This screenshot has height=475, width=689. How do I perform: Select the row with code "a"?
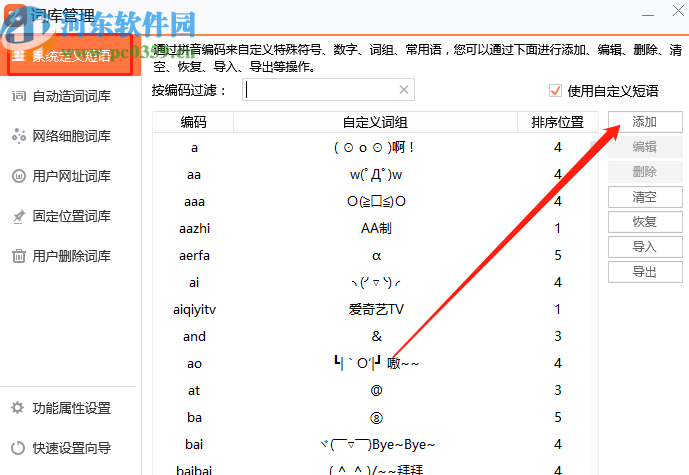[372, 147]
